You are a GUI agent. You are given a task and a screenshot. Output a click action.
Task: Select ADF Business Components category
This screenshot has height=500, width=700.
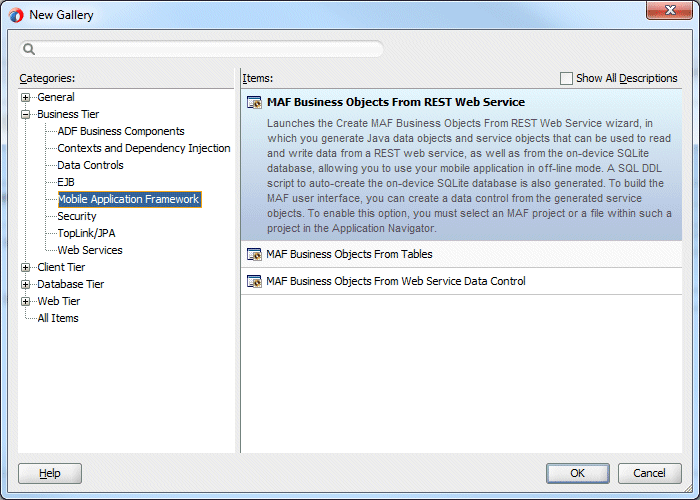[121, 131]
